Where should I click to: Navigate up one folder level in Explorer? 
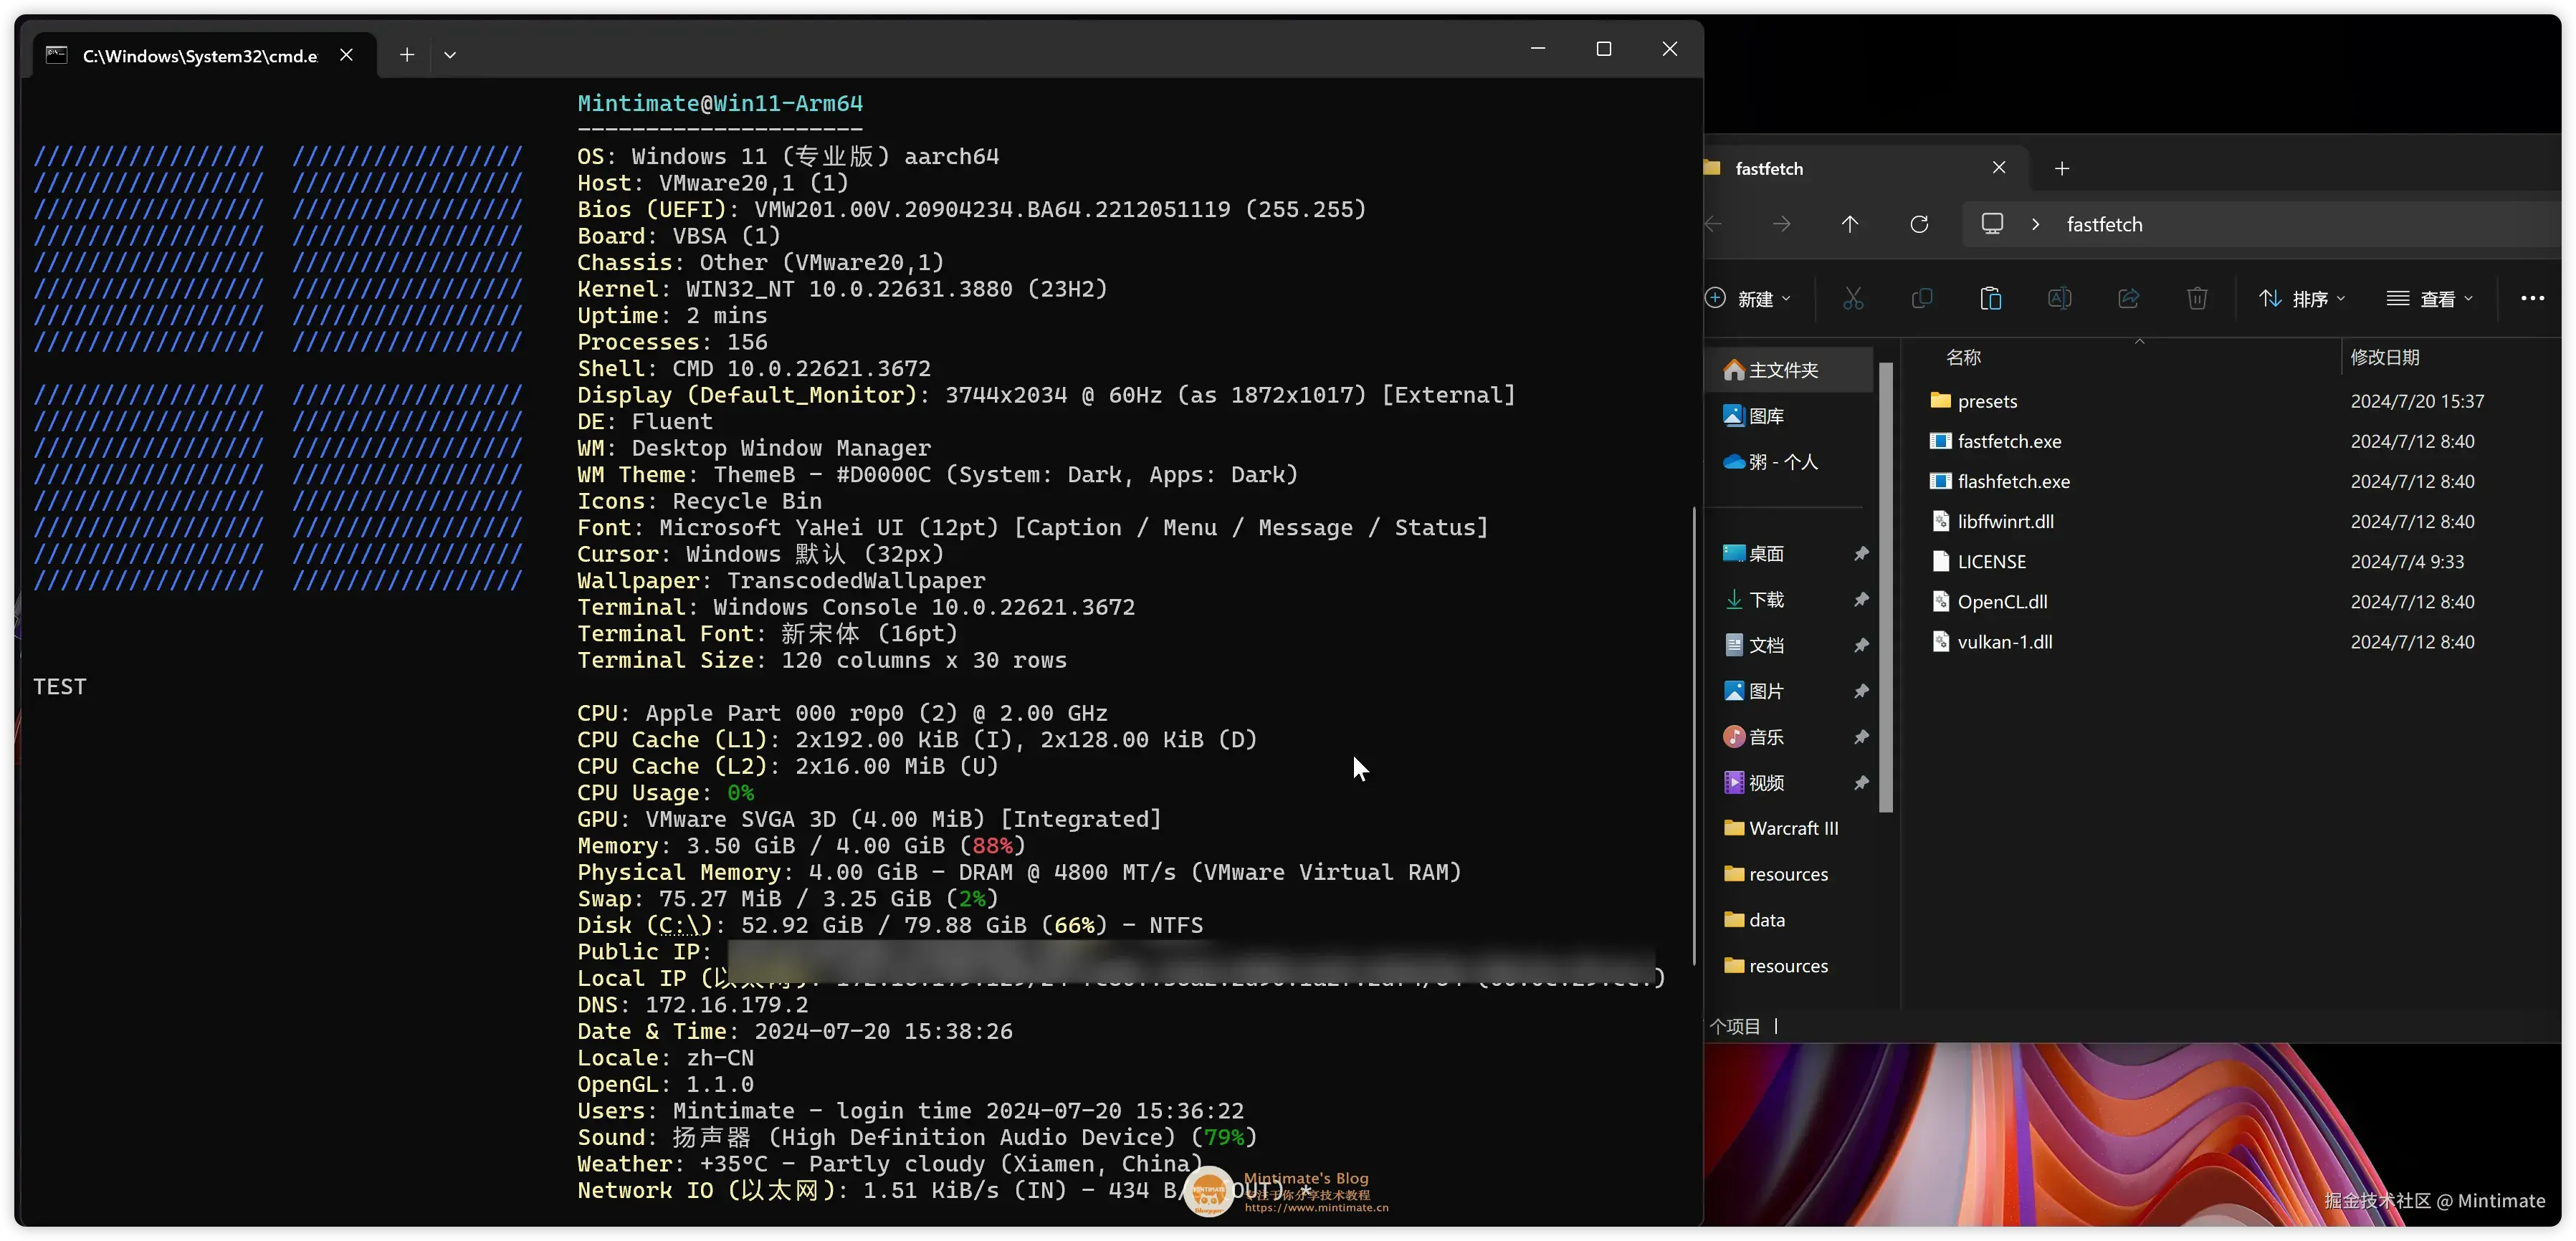1849,223
